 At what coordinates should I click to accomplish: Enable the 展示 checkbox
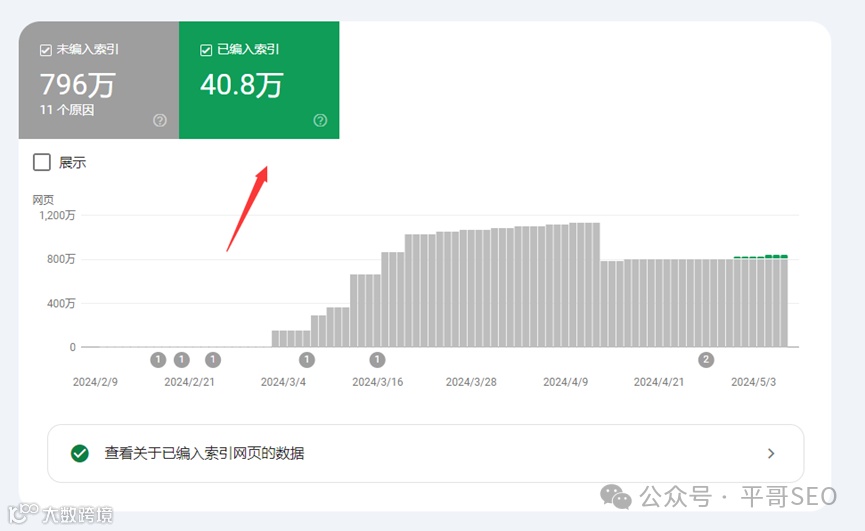[42, 162]
